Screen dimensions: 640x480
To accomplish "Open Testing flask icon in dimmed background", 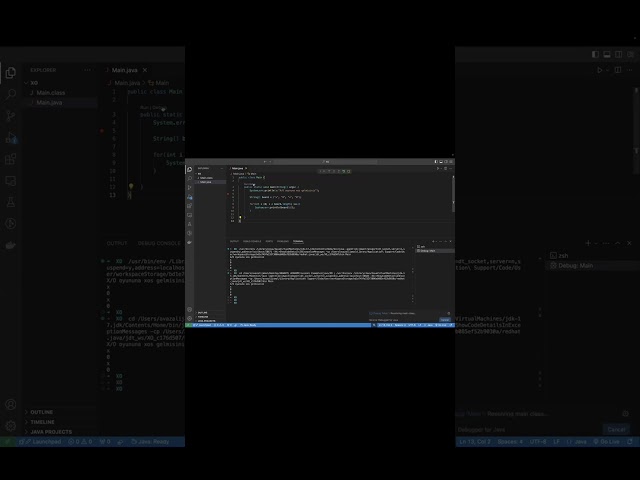I will (x=11, y=202).
